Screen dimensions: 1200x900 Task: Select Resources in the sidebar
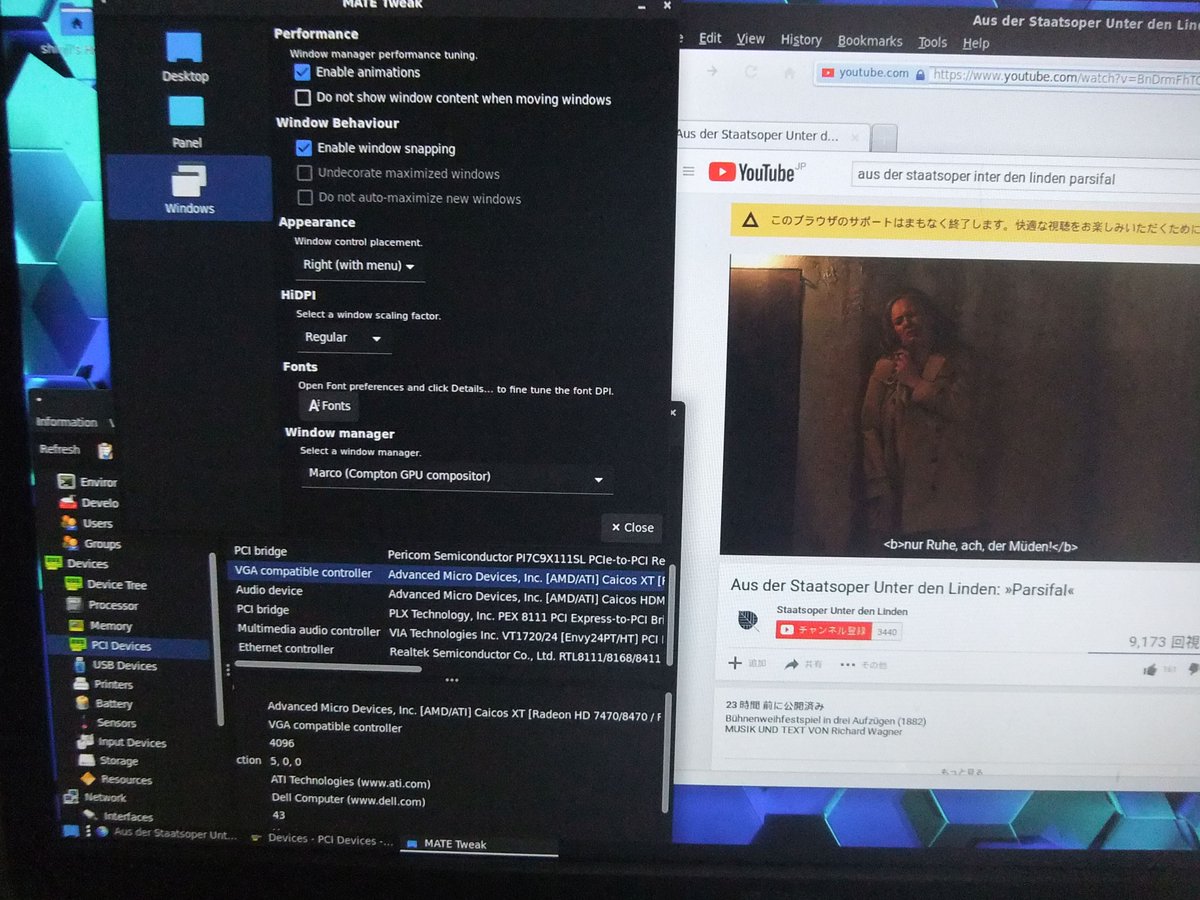tap(117, 780)
